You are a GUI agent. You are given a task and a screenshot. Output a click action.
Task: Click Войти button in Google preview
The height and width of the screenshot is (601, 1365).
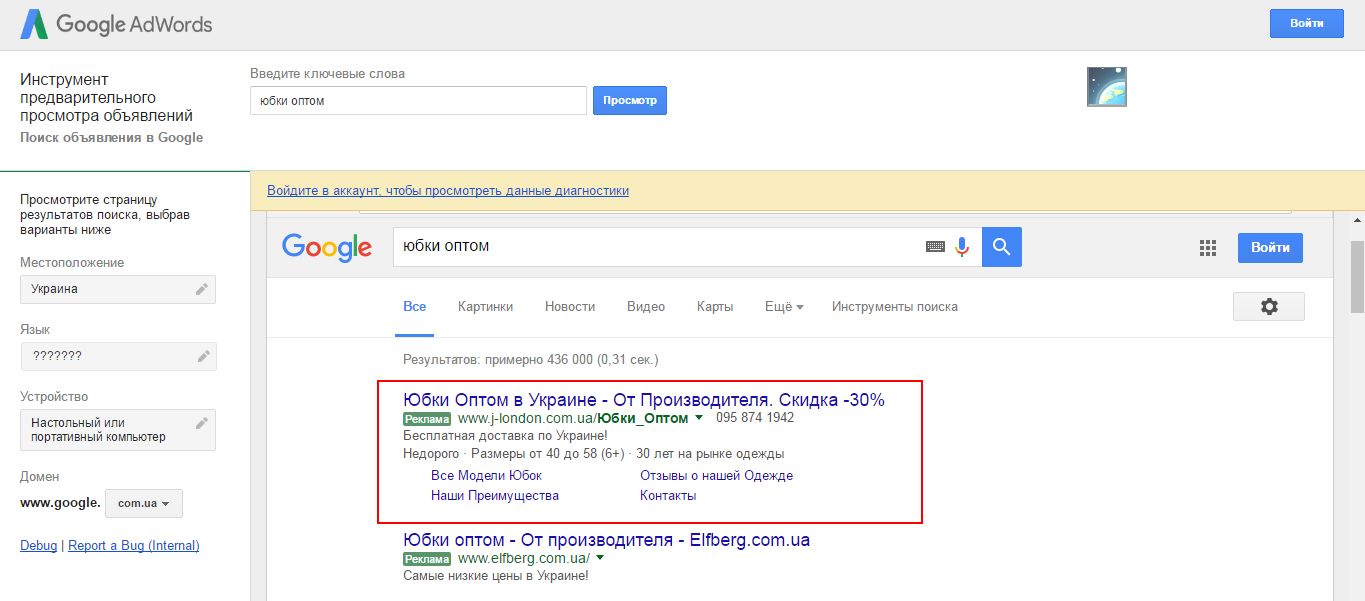coord(1270,247)
